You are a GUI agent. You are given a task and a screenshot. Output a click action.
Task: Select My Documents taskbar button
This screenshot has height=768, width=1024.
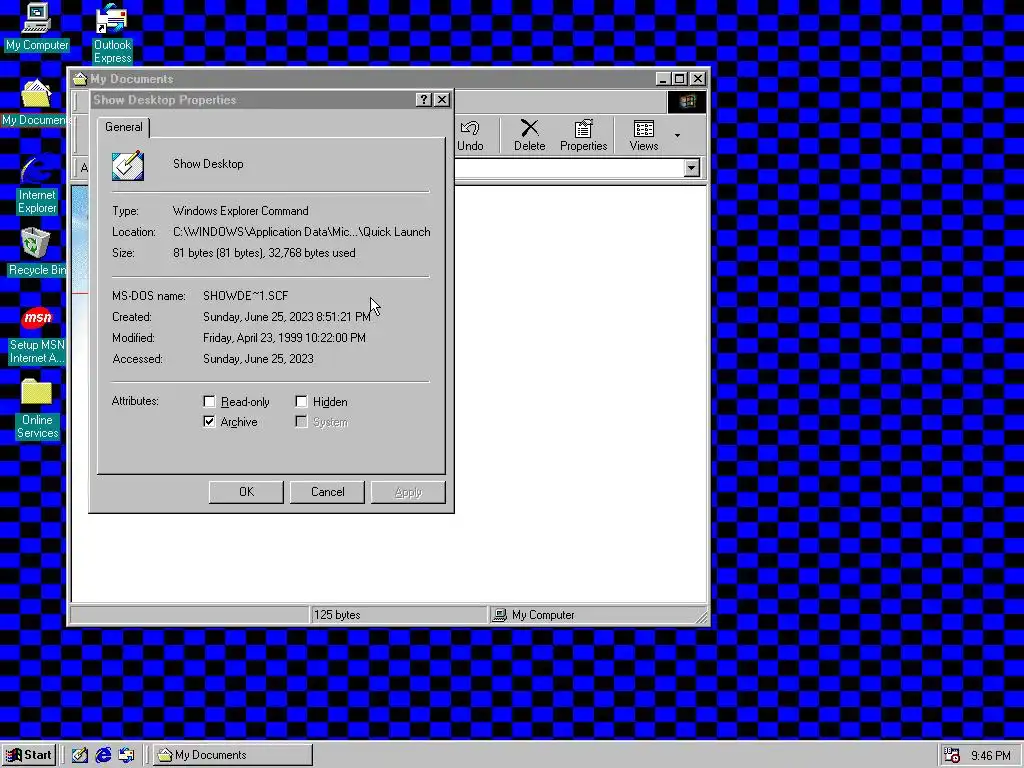[x=233, y=755]
